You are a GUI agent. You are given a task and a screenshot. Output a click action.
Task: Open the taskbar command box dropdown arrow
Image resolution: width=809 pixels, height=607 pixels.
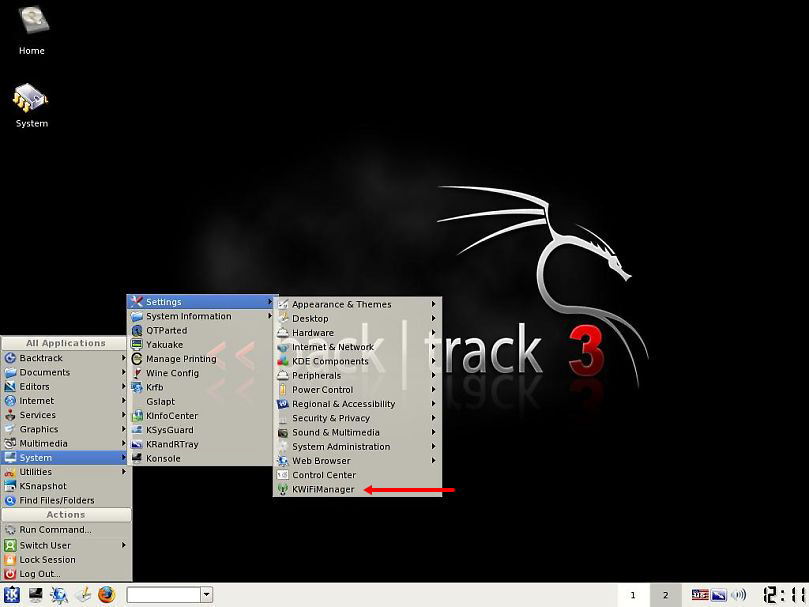pos(206,595)
